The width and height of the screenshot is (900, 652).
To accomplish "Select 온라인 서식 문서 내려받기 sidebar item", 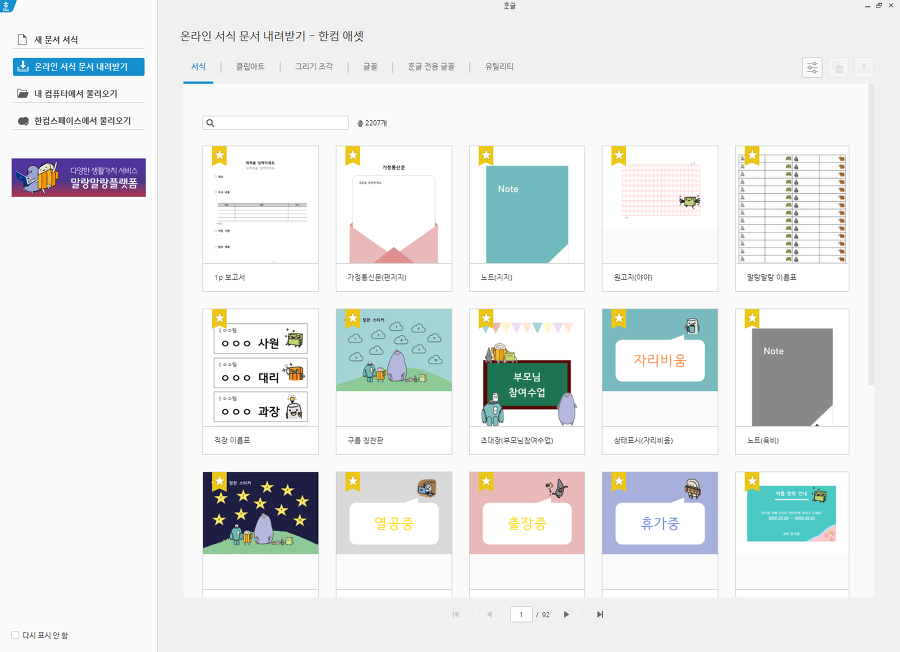I will tap(79, 67).
